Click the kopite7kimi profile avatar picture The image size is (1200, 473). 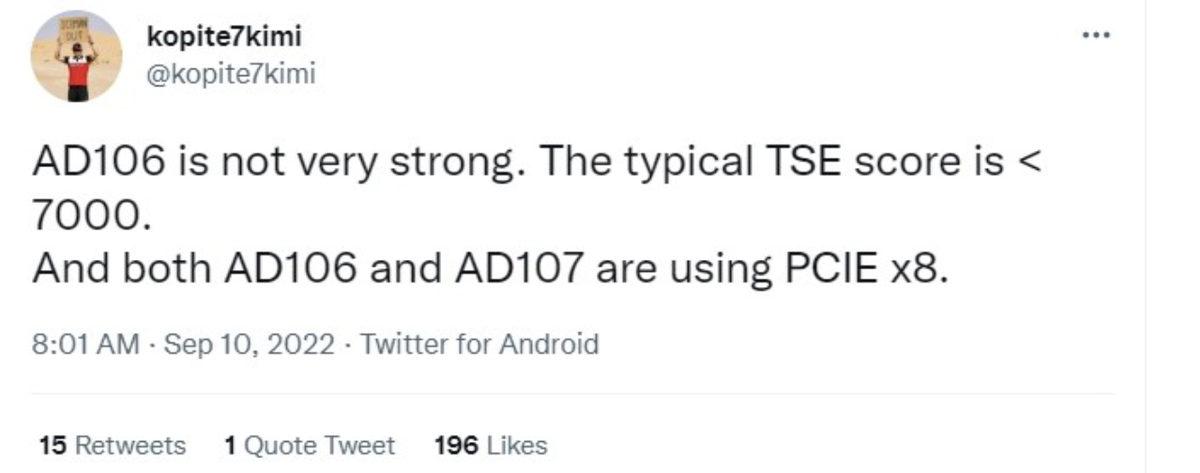77,56
